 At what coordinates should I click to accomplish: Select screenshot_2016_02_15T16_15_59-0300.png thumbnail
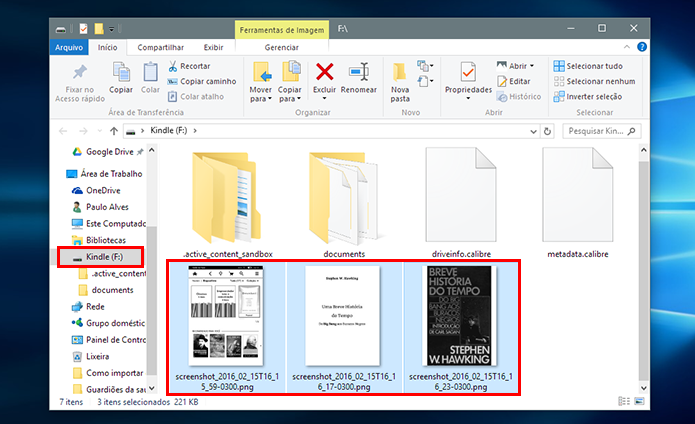pyautogui.click(x=226, y=316)
